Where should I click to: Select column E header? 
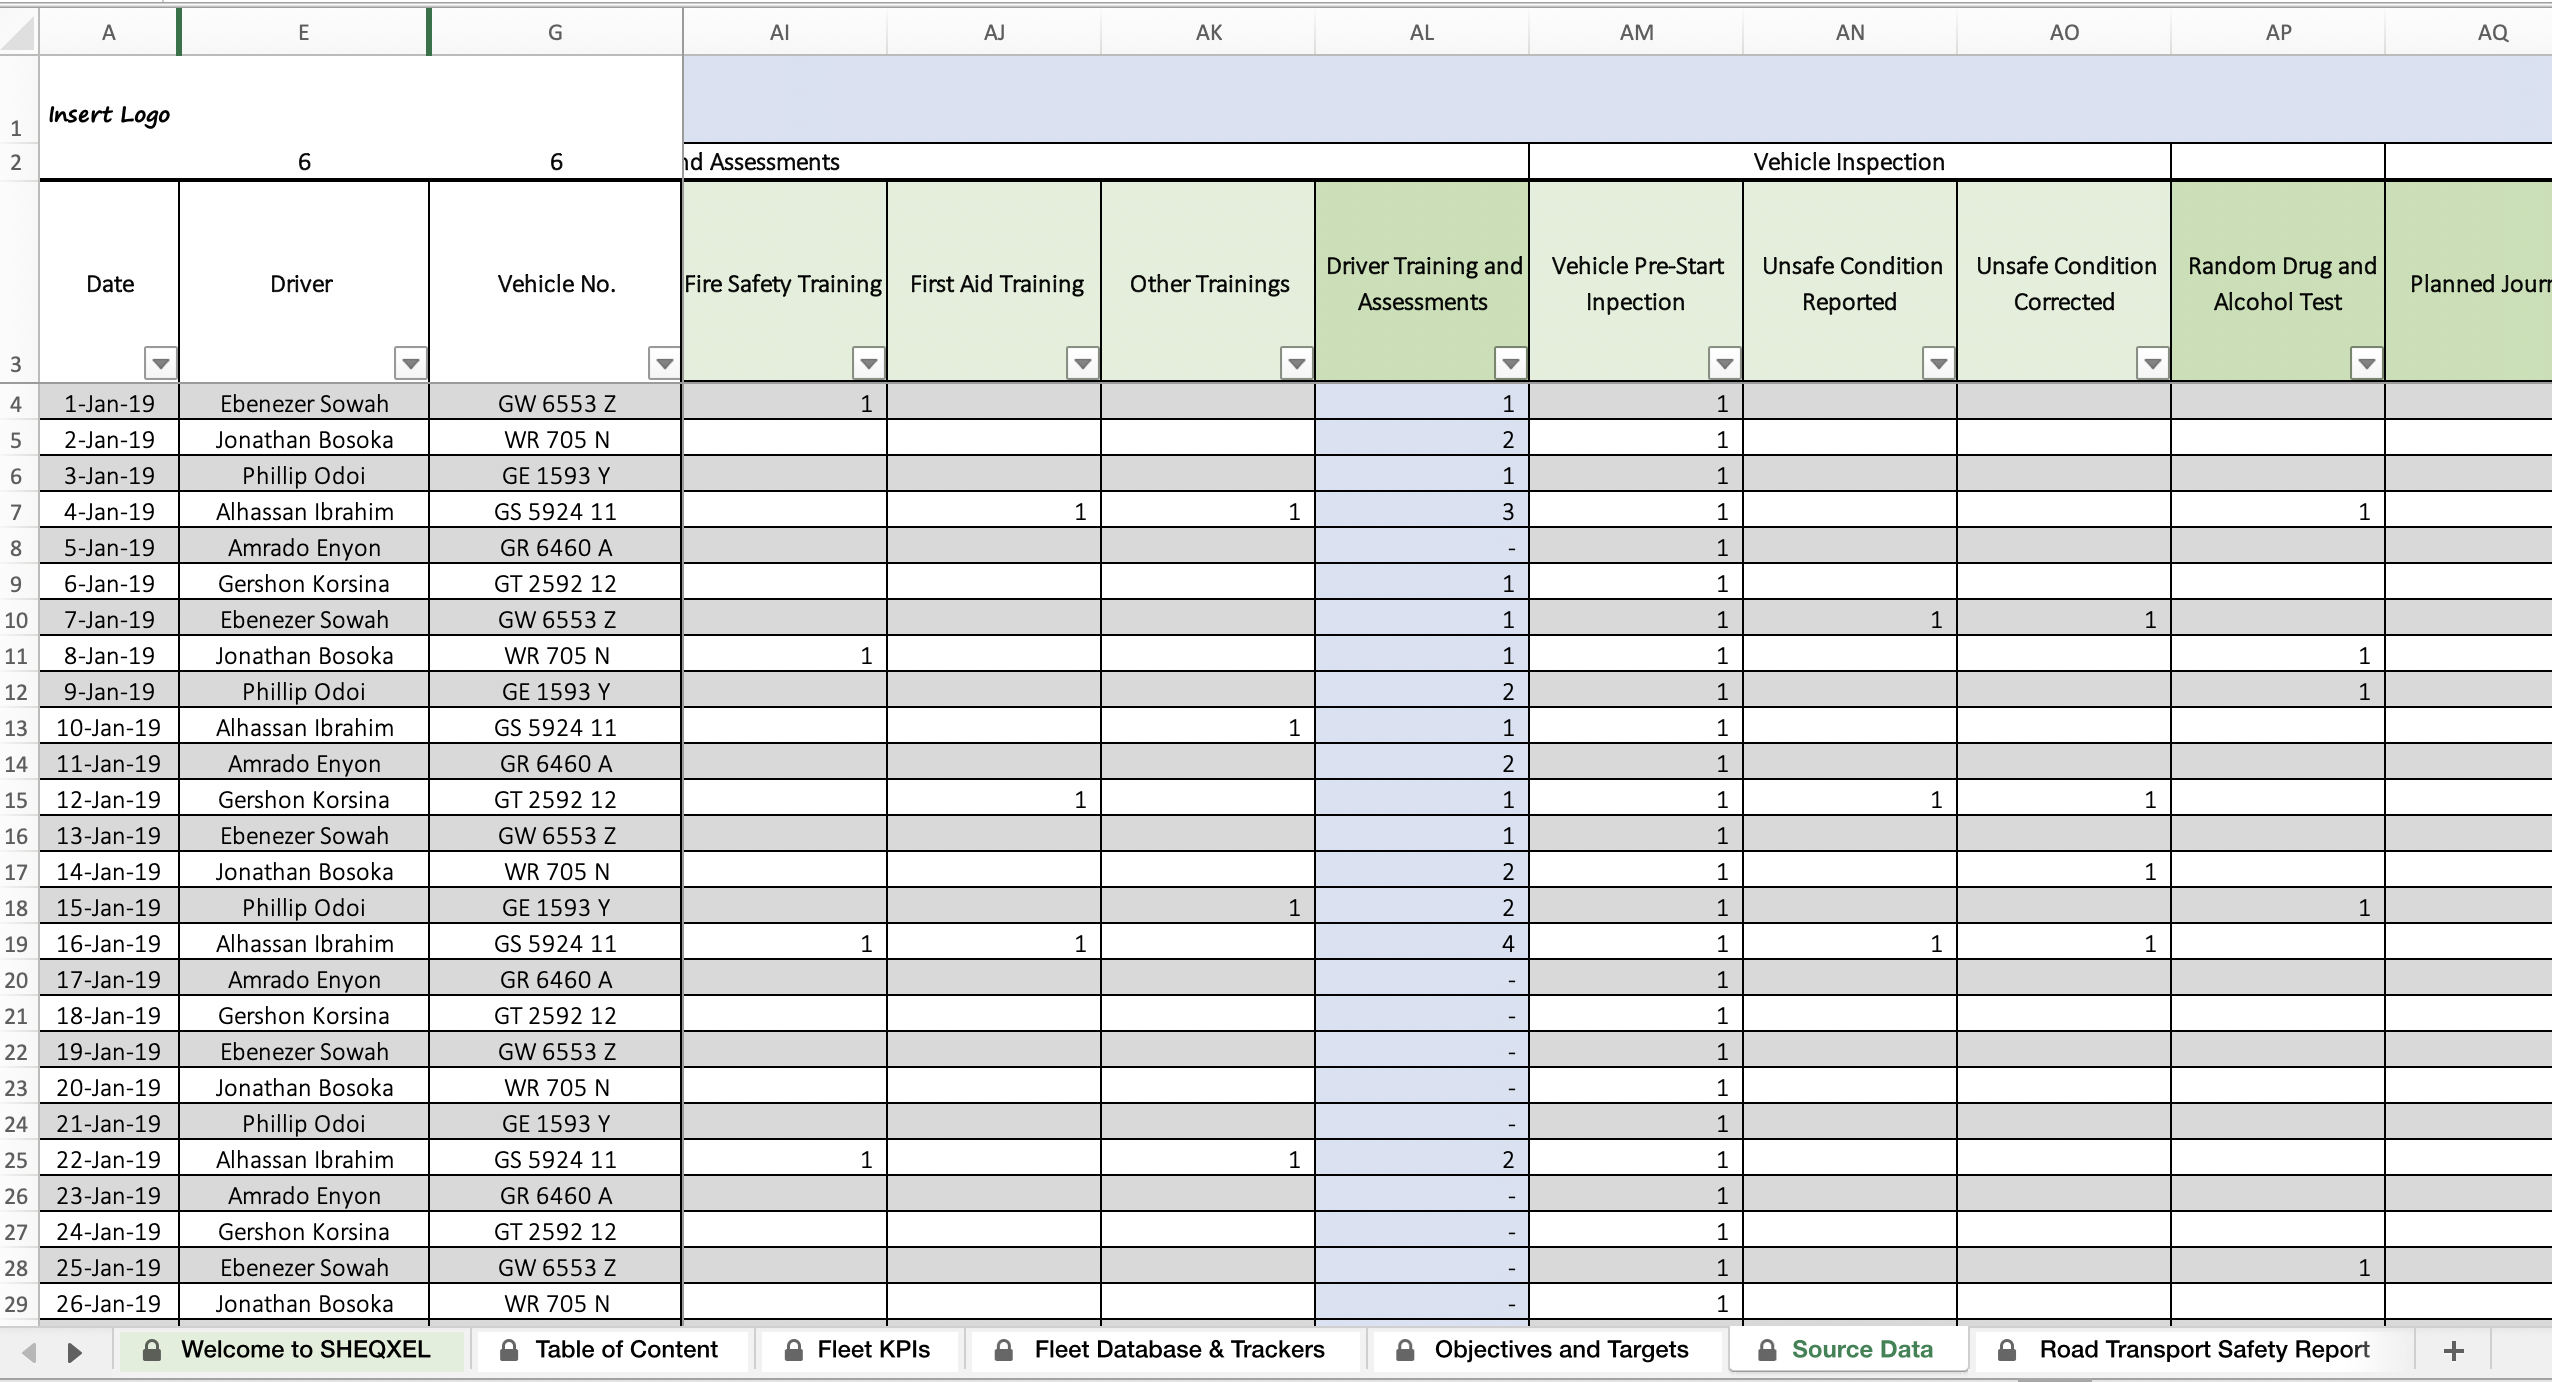[x=304, y=32]
